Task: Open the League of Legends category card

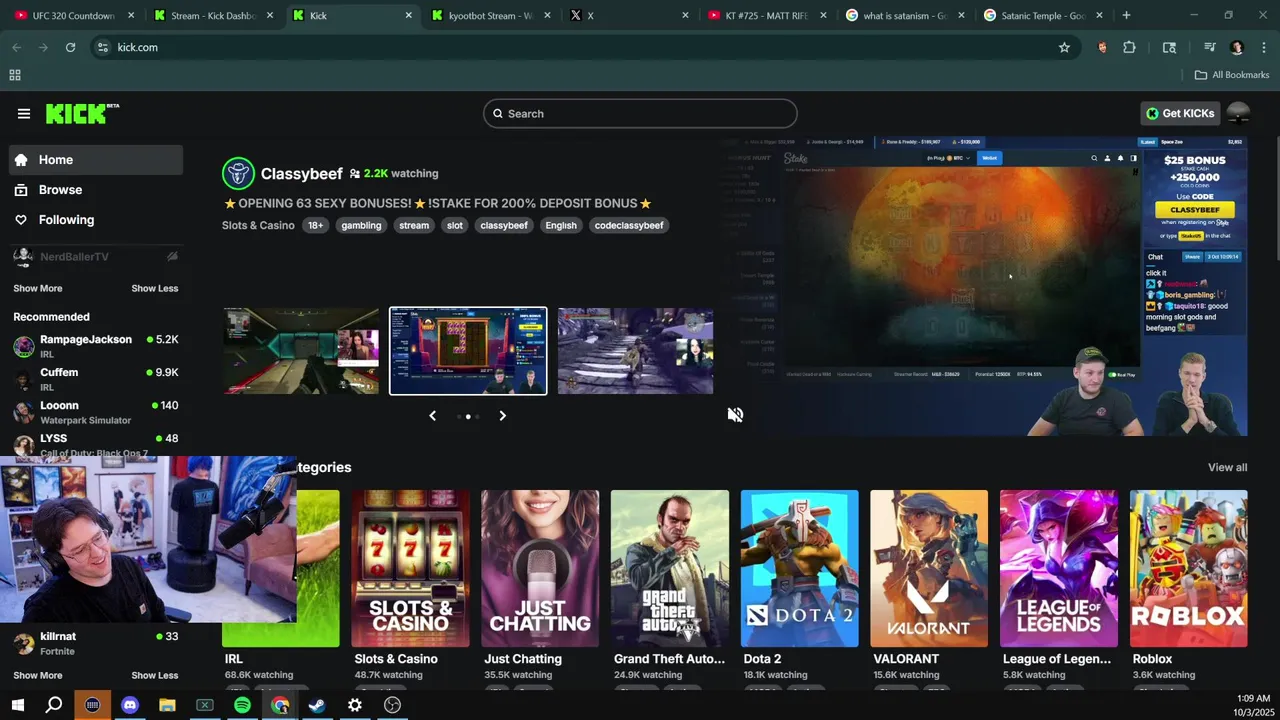Action: pyautogui.click(x=1059, y=568)
